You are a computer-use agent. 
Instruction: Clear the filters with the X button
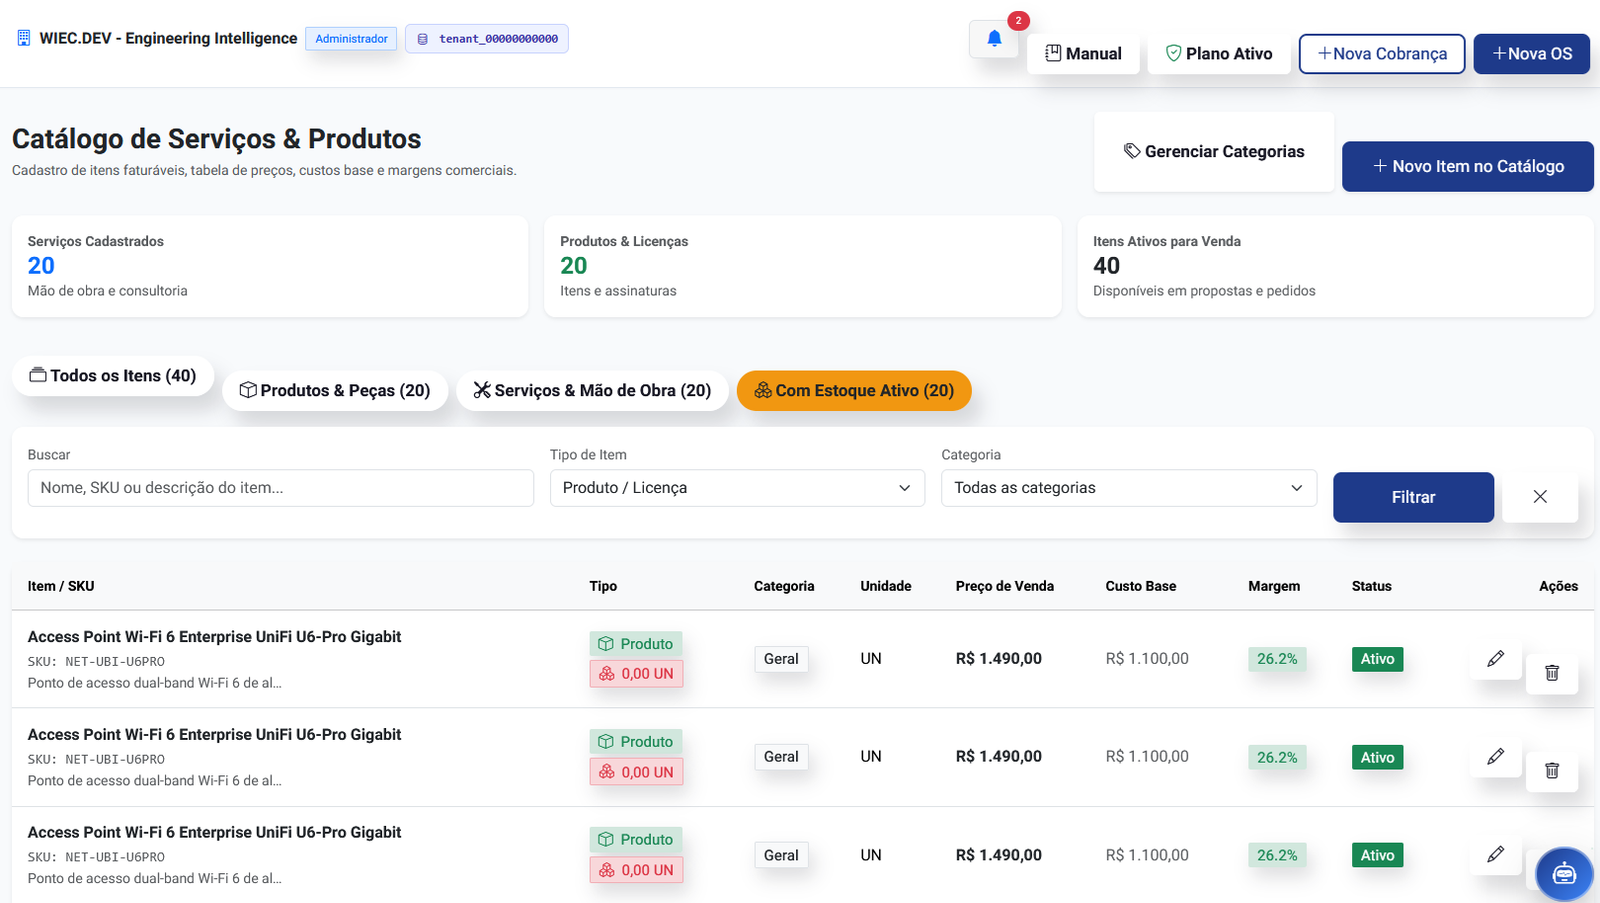[1540, 497]
